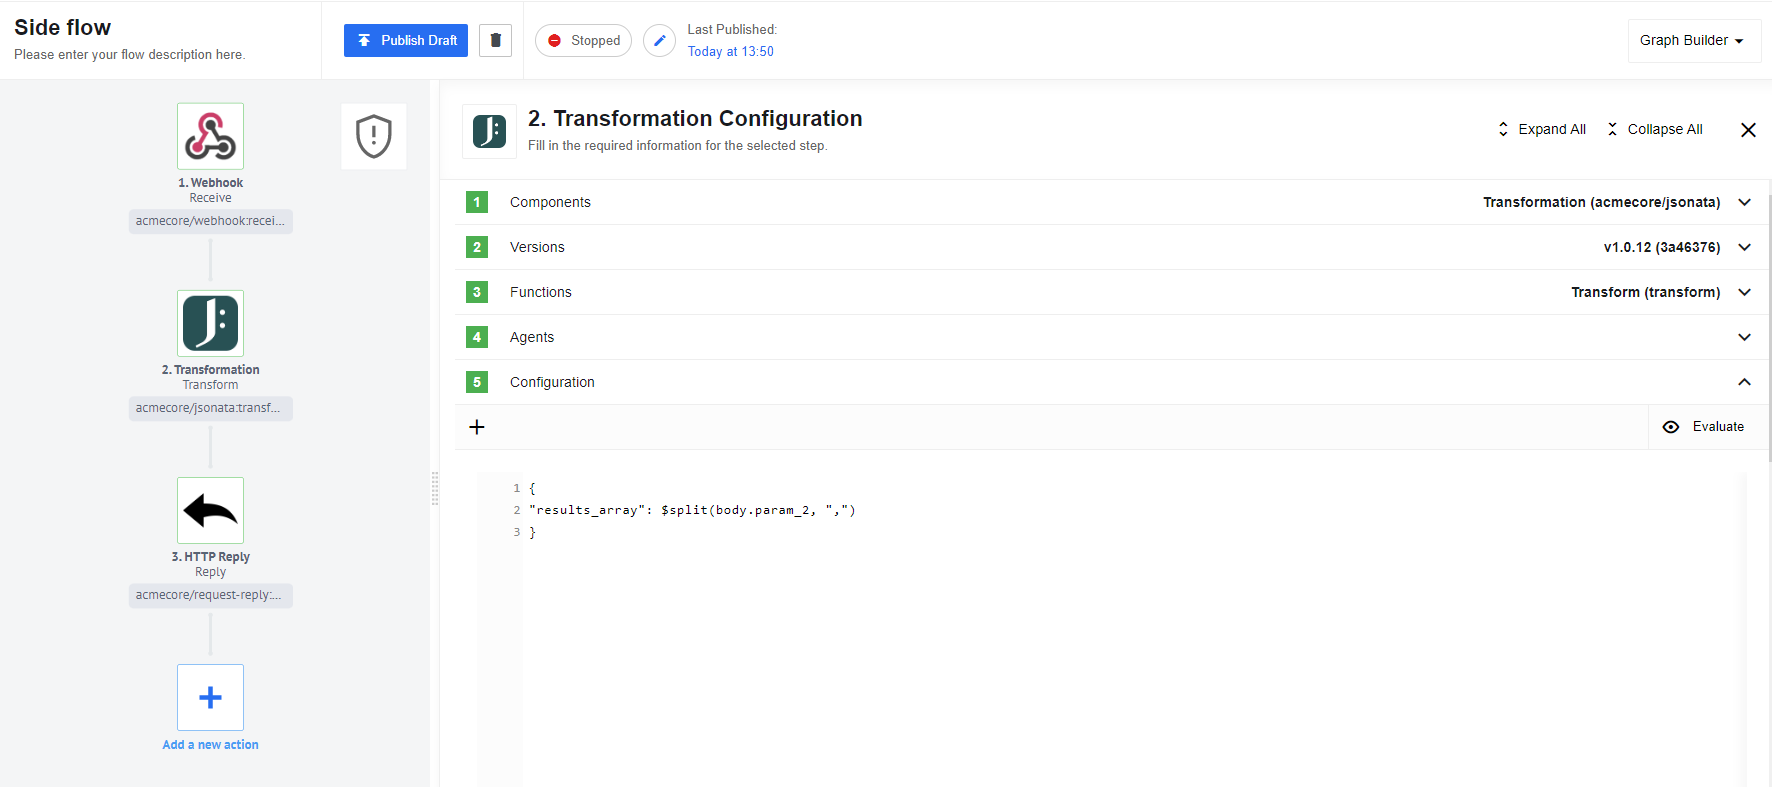Select the Functions section label
The width and height of the screenshot is (1772, 787).
click(x=541, y=292)
